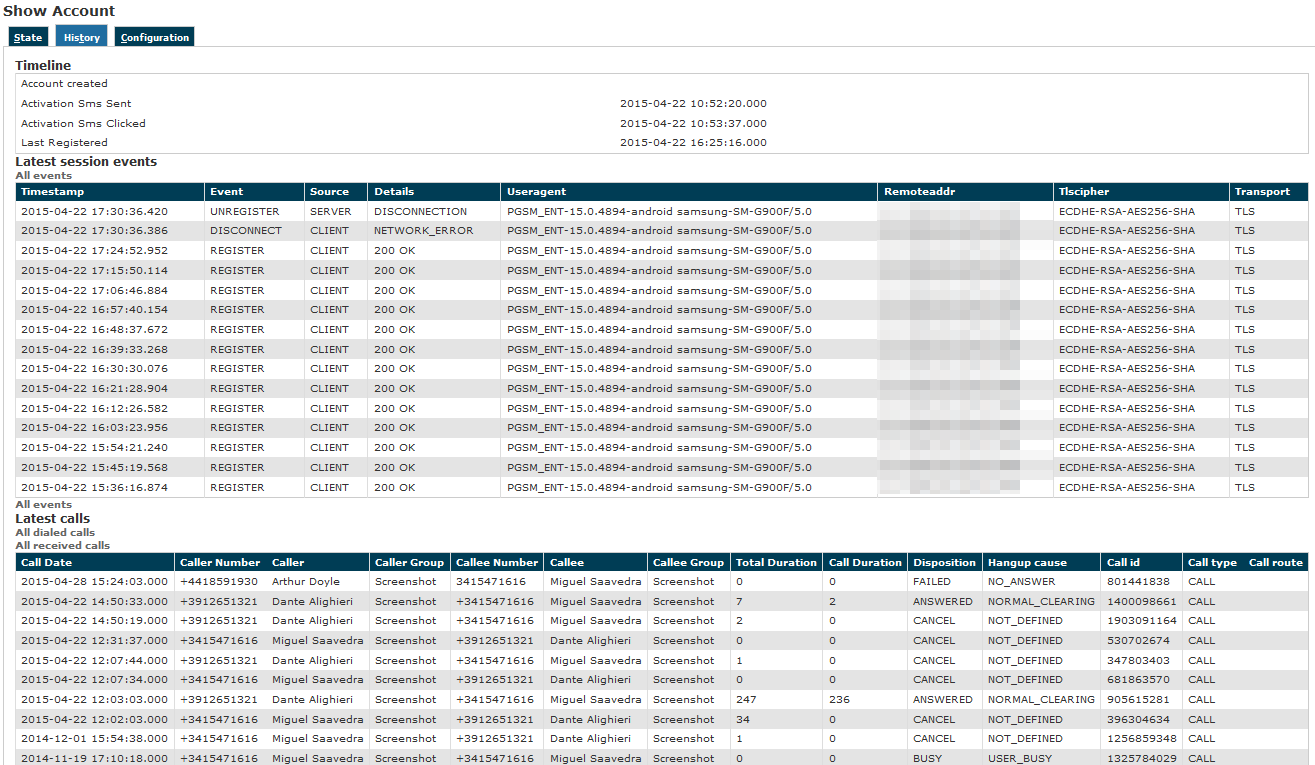The height and width of the screenshot is (765, 1315).
Task: View All received calls
Action: coord(62,546)
